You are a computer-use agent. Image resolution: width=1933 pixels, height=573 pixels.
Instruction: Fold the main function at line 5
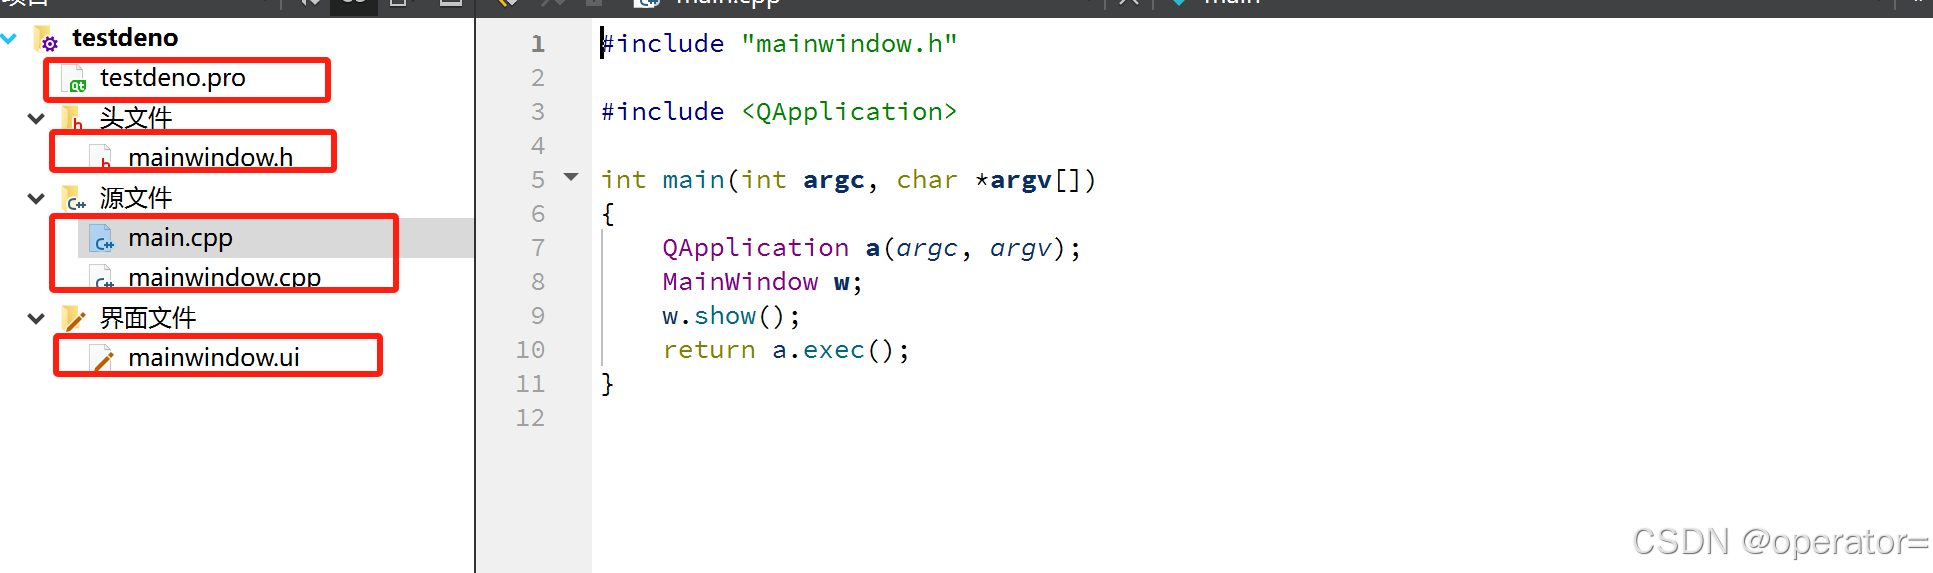tap(571, 177)
